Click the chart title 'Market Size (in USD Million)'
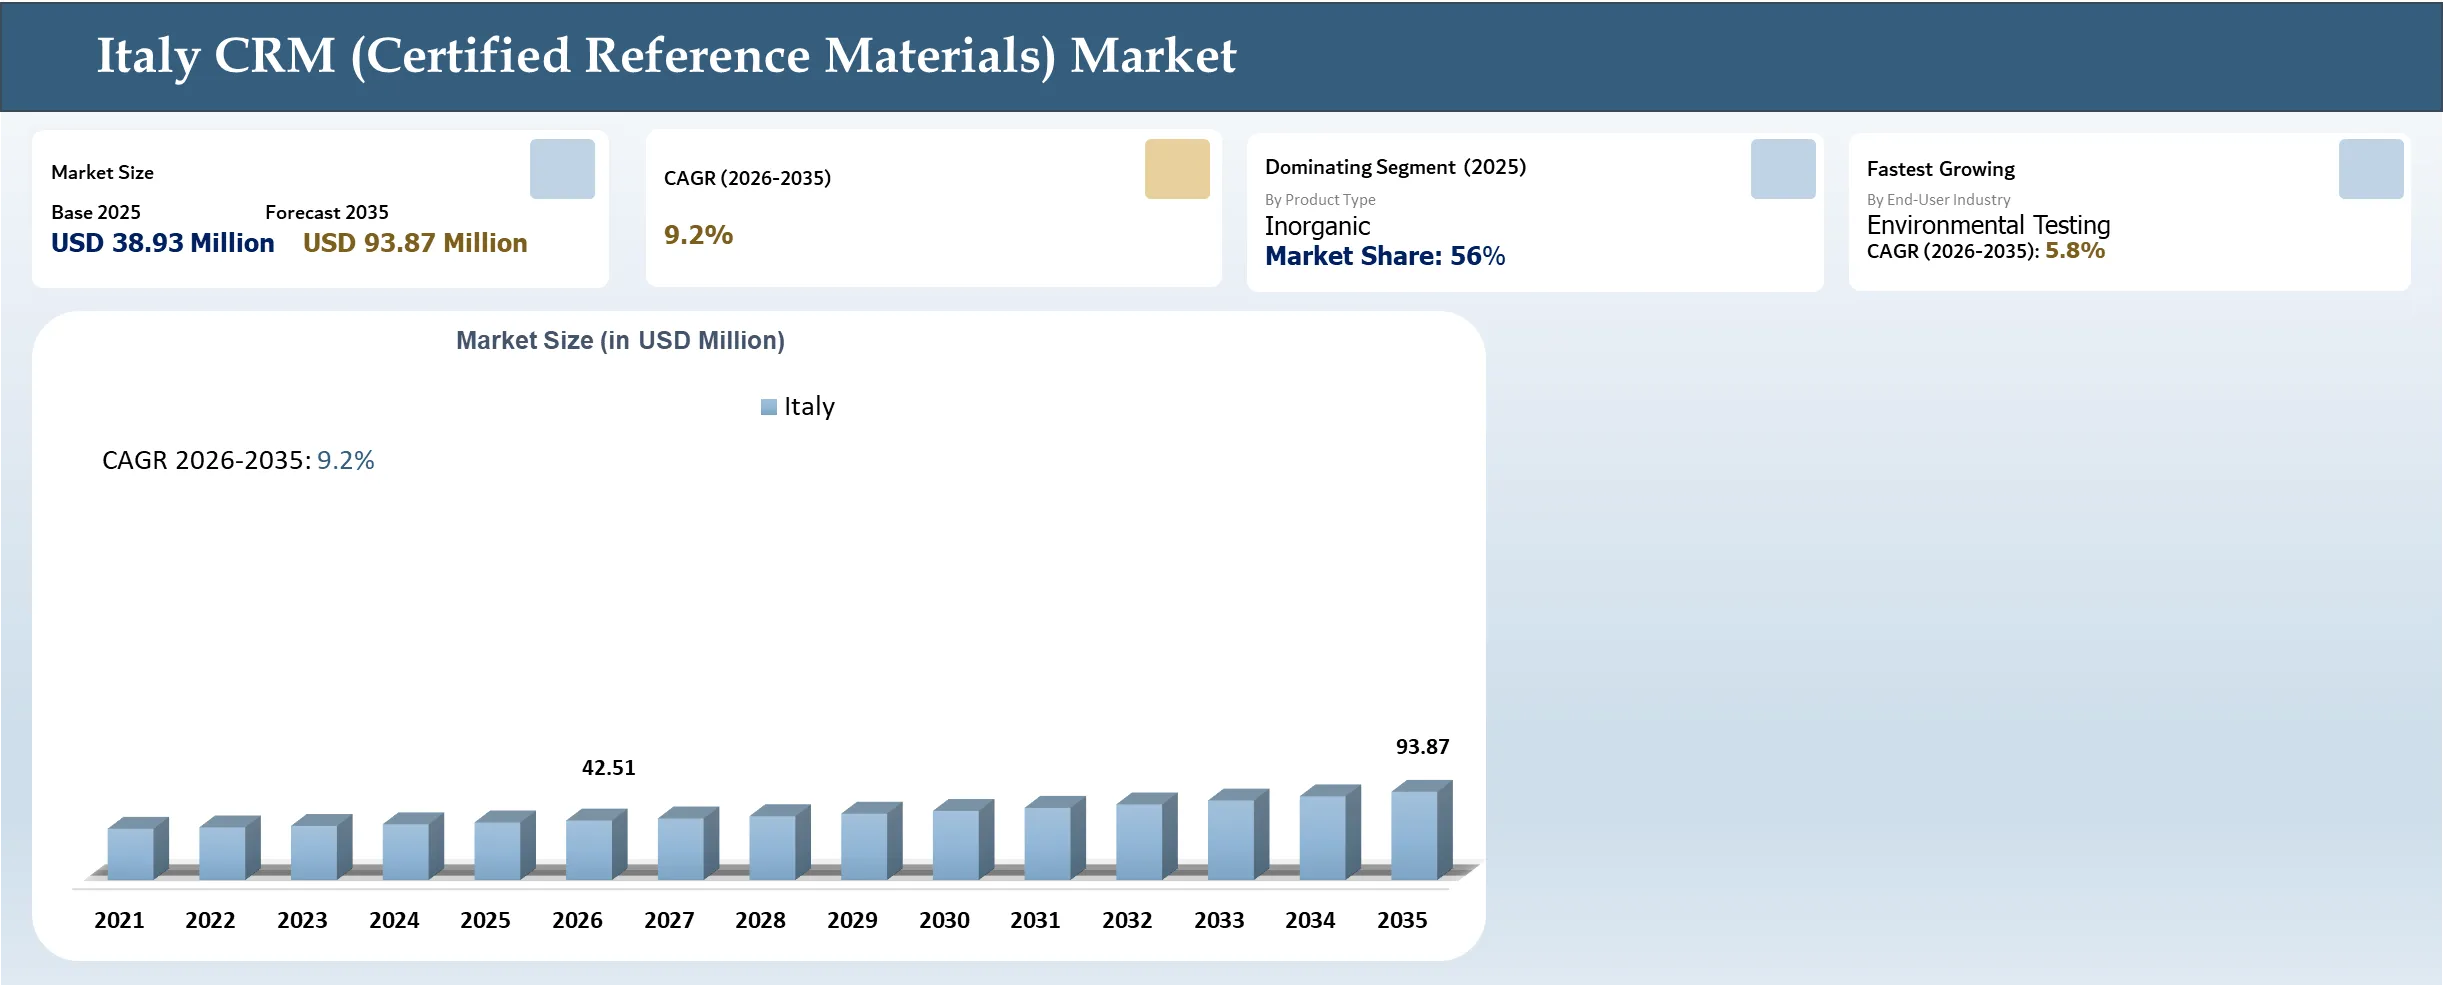The image size is (2443, 985). click(x=620, y=341)
